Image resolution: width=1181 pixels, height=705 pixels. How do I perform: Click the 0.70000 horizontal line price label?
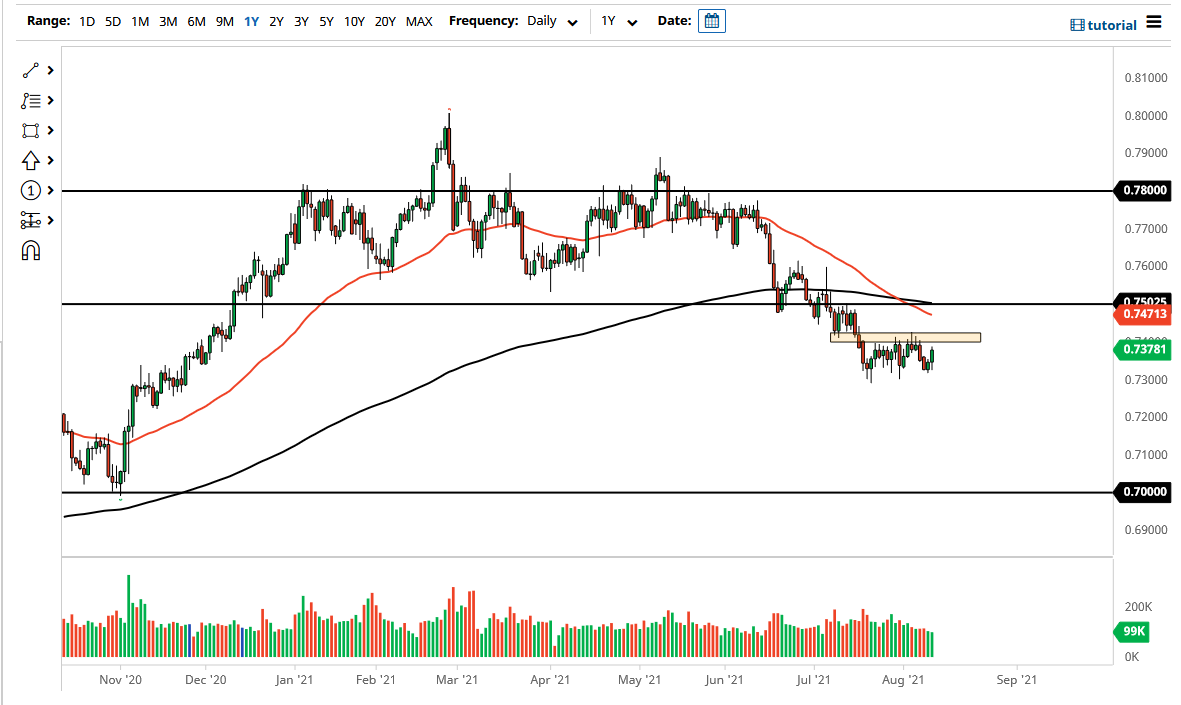(1143, 492)
